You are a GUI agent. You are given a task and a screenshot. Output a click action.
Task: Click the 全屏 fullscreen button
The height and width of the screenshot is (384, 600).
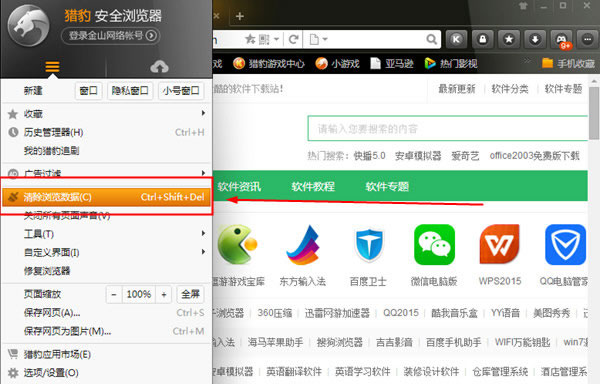coord(191,294)
